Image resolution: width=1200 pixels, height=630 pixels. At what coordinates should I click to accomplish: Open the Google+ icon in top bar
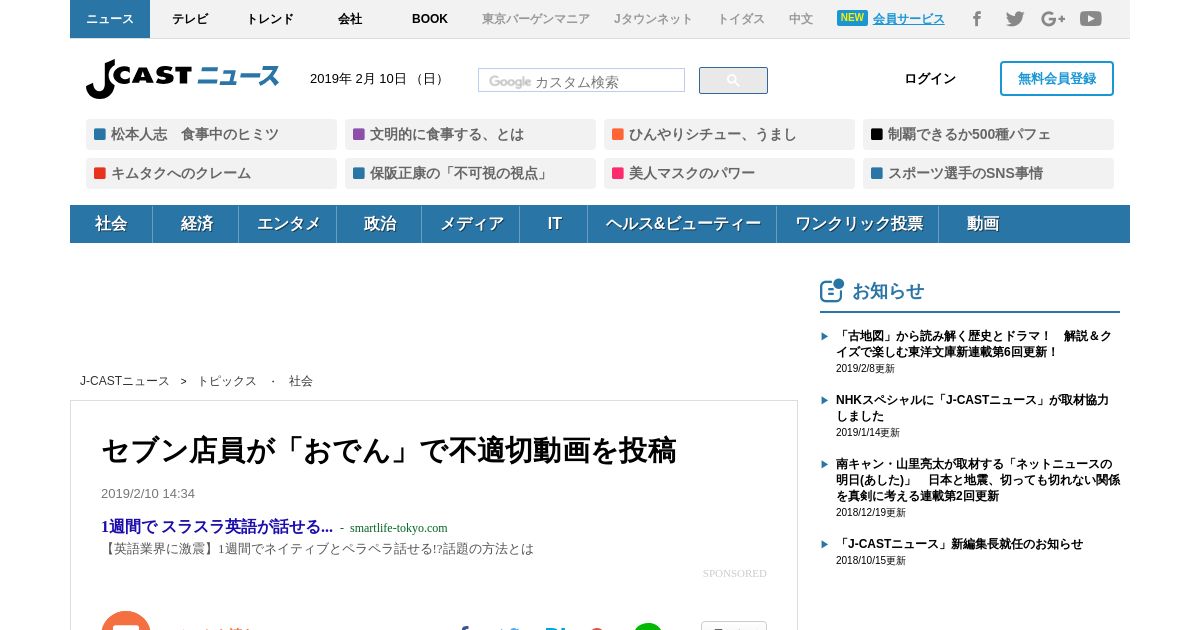pyautogui.click(x=1053, y=19)
